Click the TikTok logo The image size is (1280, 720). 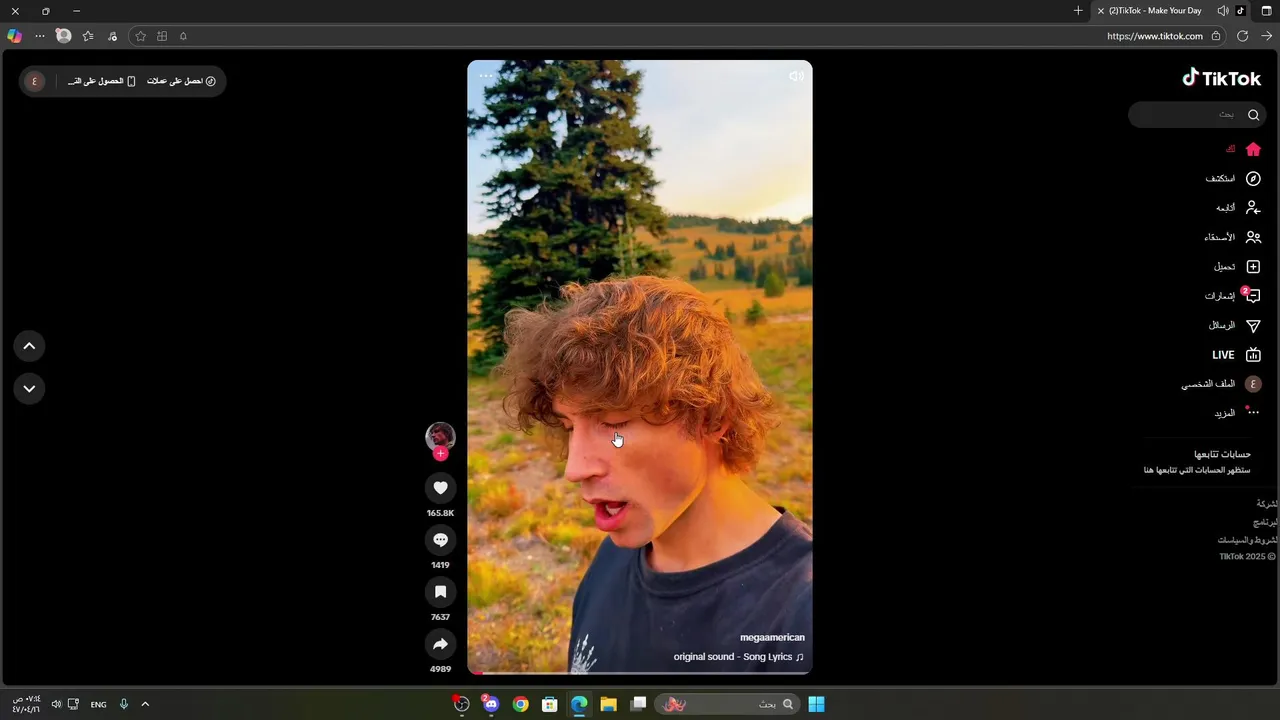pos(1221,78)
